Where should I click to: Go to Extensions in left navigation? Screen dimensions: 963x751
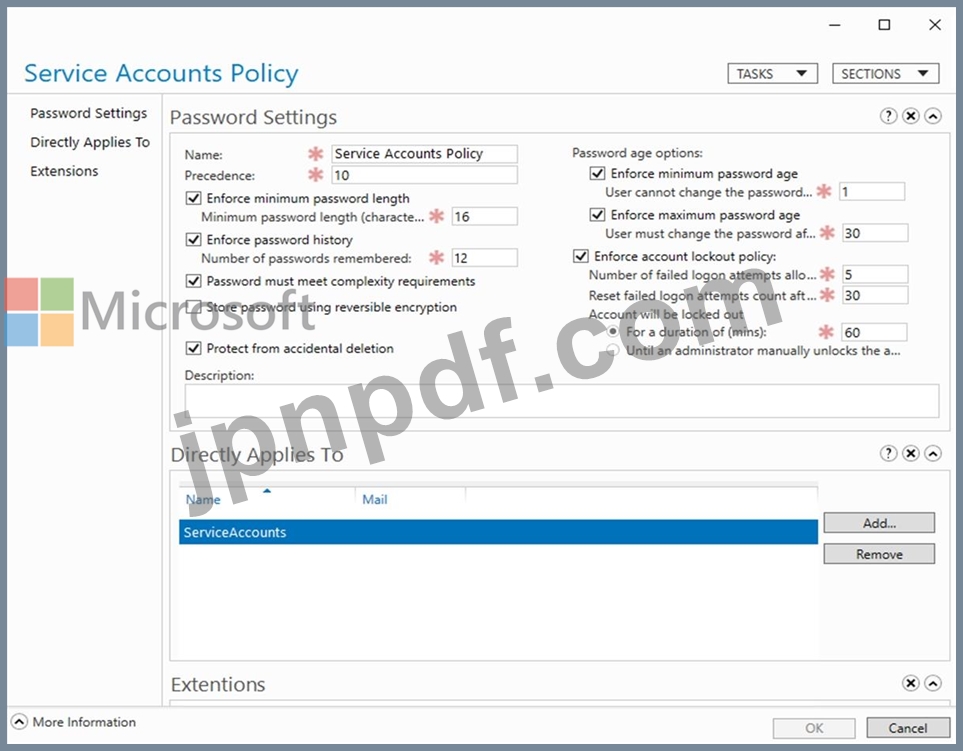click(x=64, y=171)
